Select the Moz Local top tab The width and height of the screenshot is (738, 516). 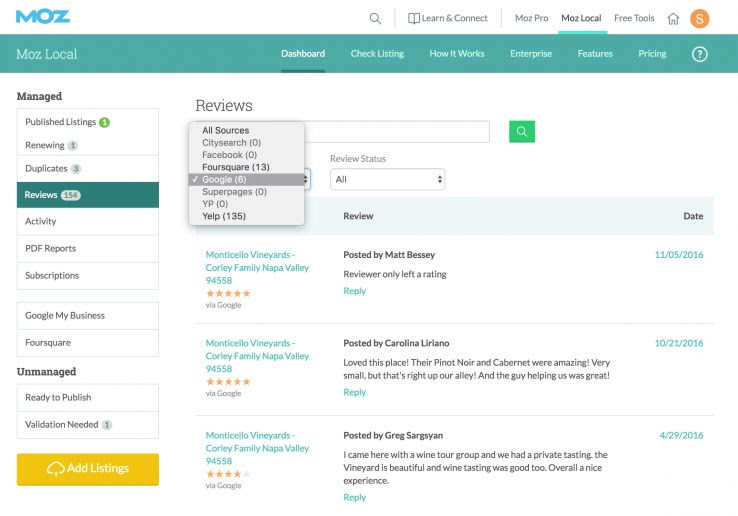(581, 18)
